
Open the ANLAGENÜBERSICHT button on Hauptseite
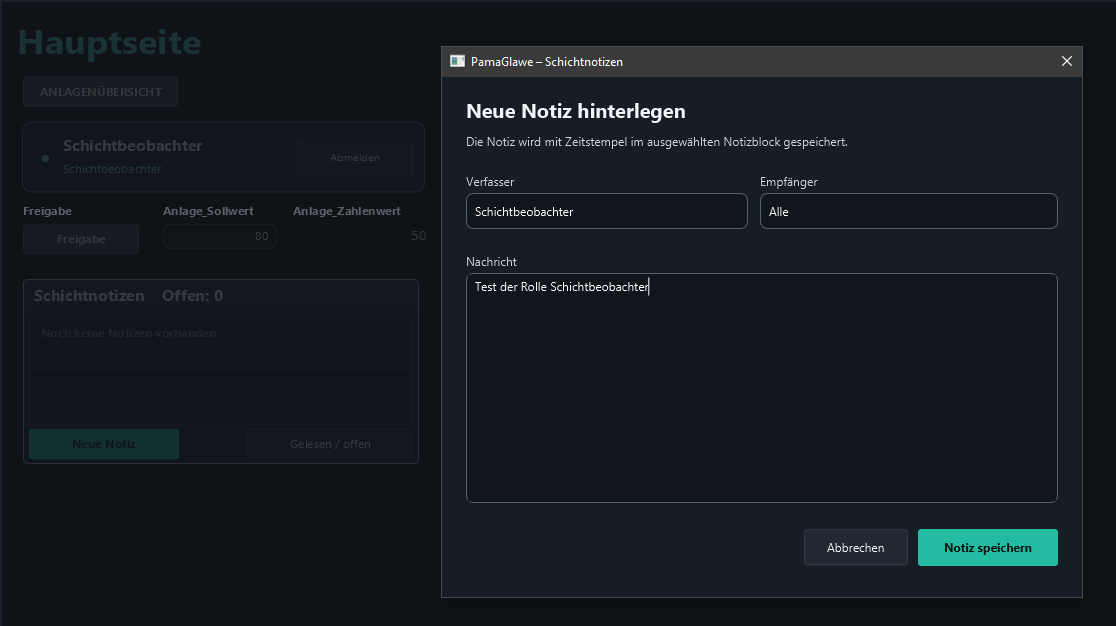(100, 92)
